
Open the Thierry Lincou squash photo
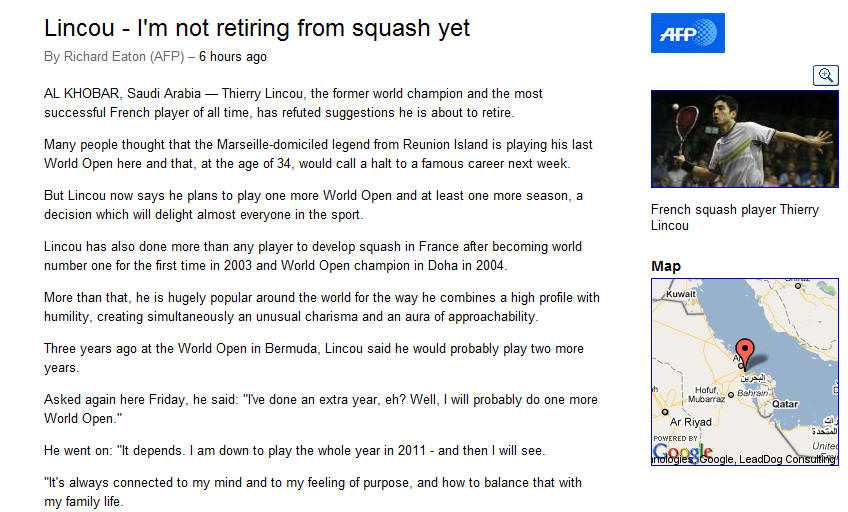tap(744, 139)
